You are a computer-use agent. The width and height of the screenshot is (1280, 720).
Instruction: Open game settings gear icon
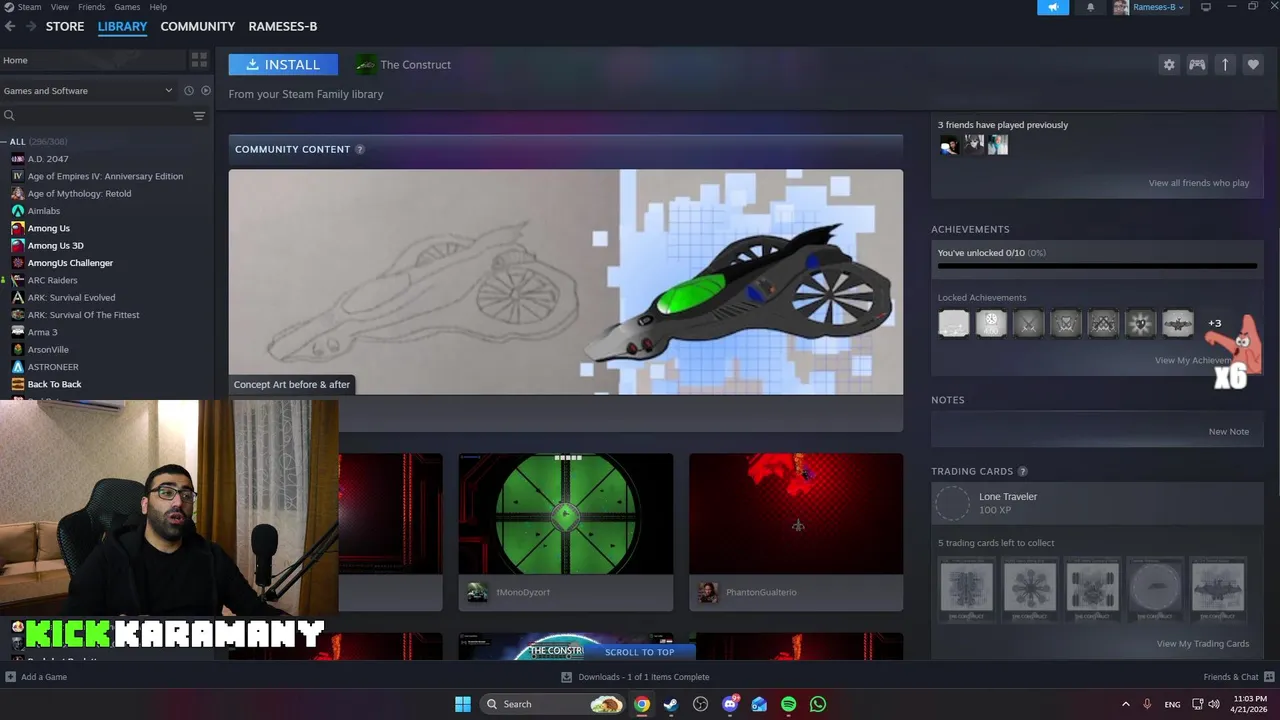1169,65
